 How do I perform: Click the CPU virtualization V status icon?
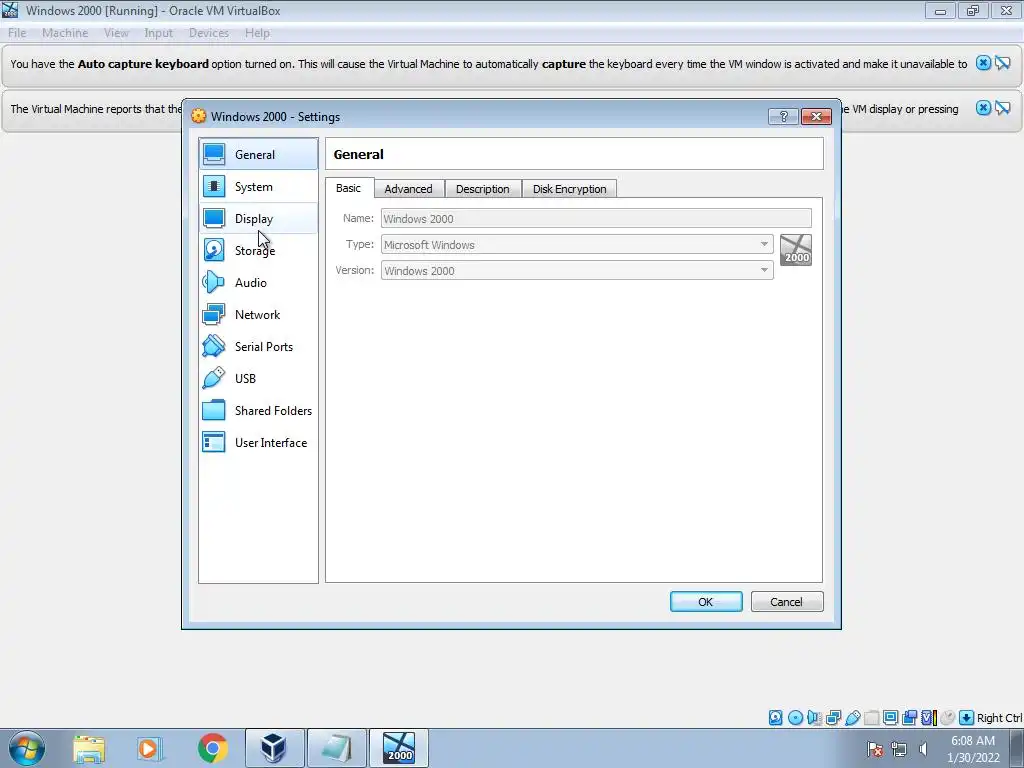tap(928, 718)
